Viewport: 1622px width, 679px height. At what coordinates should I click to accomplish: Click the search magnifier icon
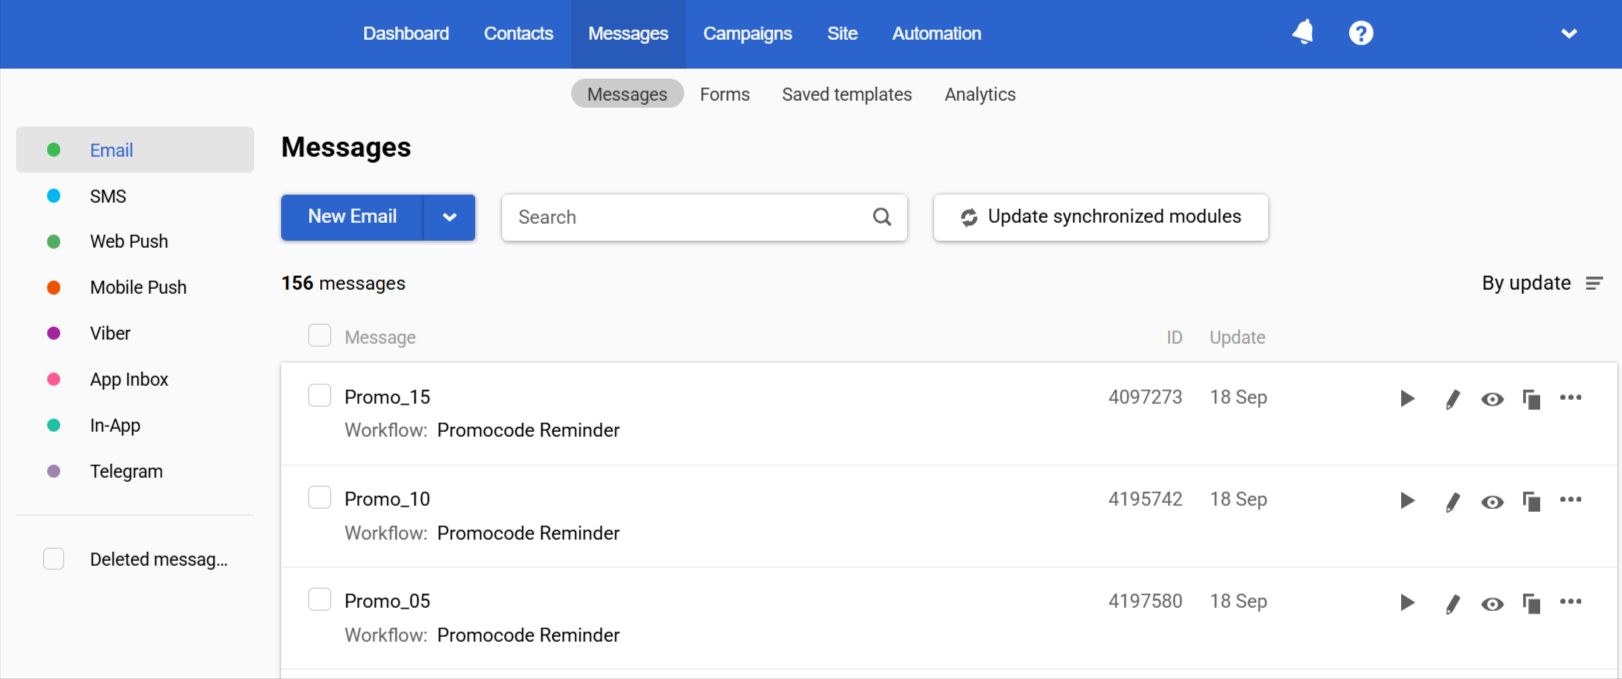click(882, 217)
